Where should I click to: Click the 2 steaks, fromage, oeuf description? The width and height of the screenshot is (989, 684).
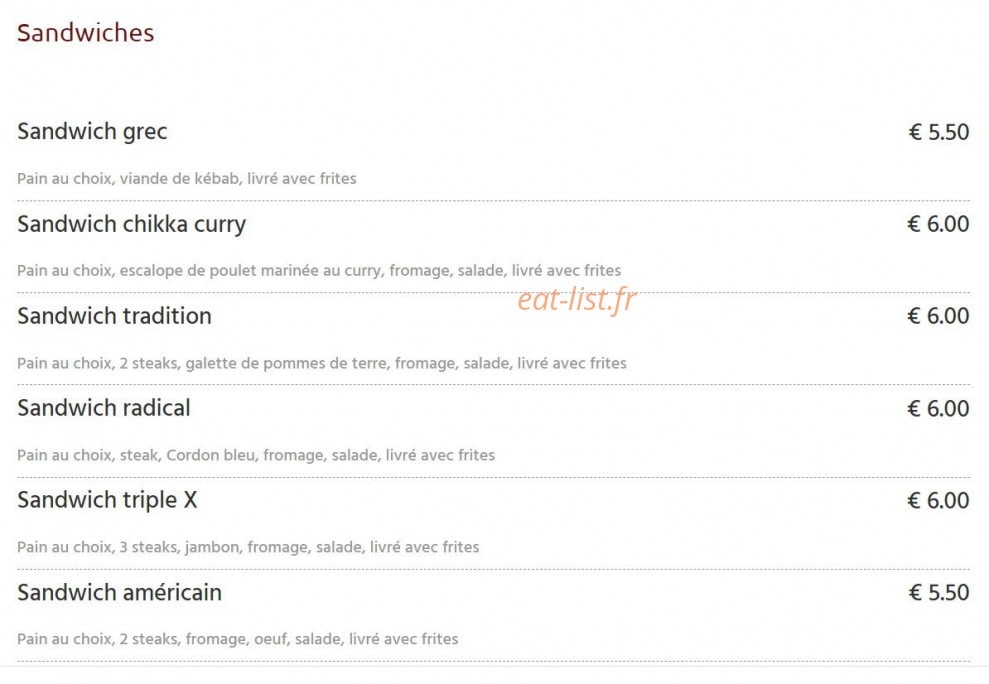click(238, 639)
